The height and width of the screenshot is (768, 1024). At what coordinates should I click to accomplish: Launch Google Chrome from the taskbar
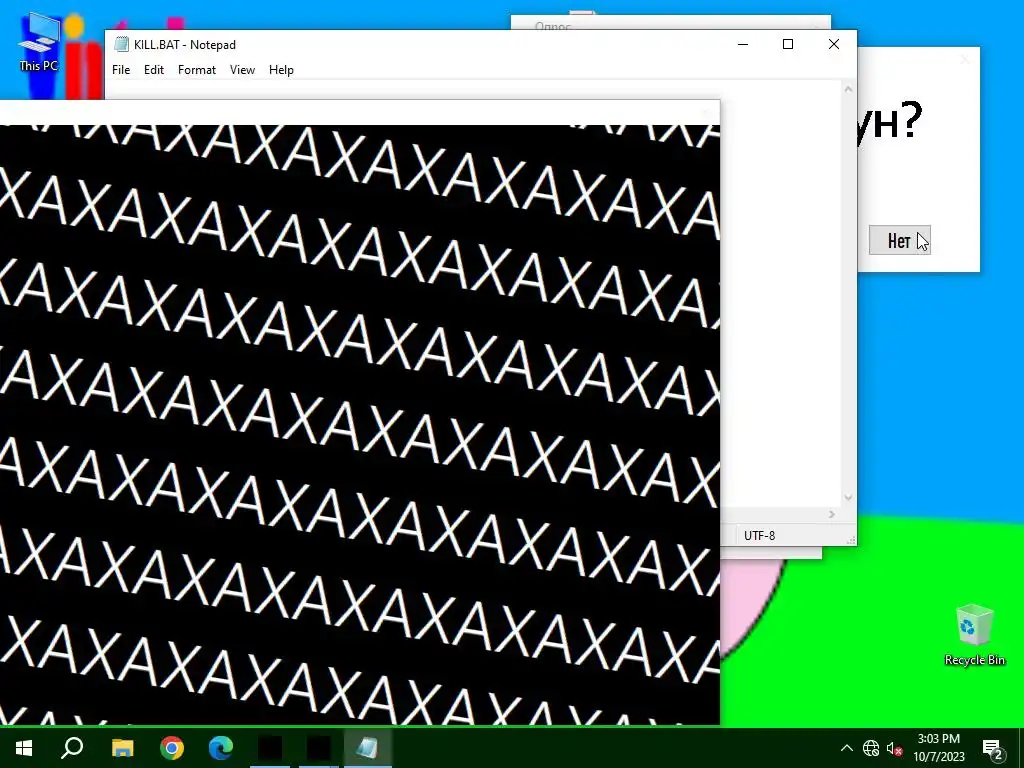[x=172, y=748]
